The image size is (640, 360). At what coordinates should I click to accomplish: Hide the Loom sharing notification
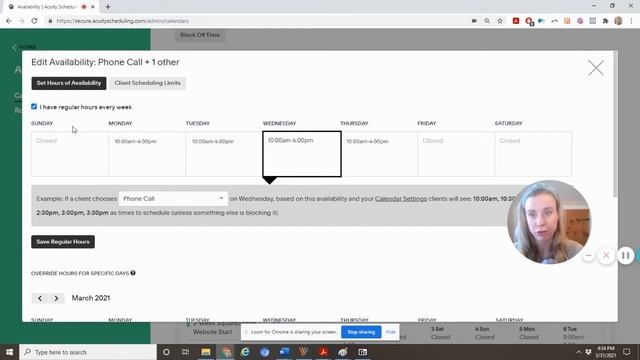[390, 332]
